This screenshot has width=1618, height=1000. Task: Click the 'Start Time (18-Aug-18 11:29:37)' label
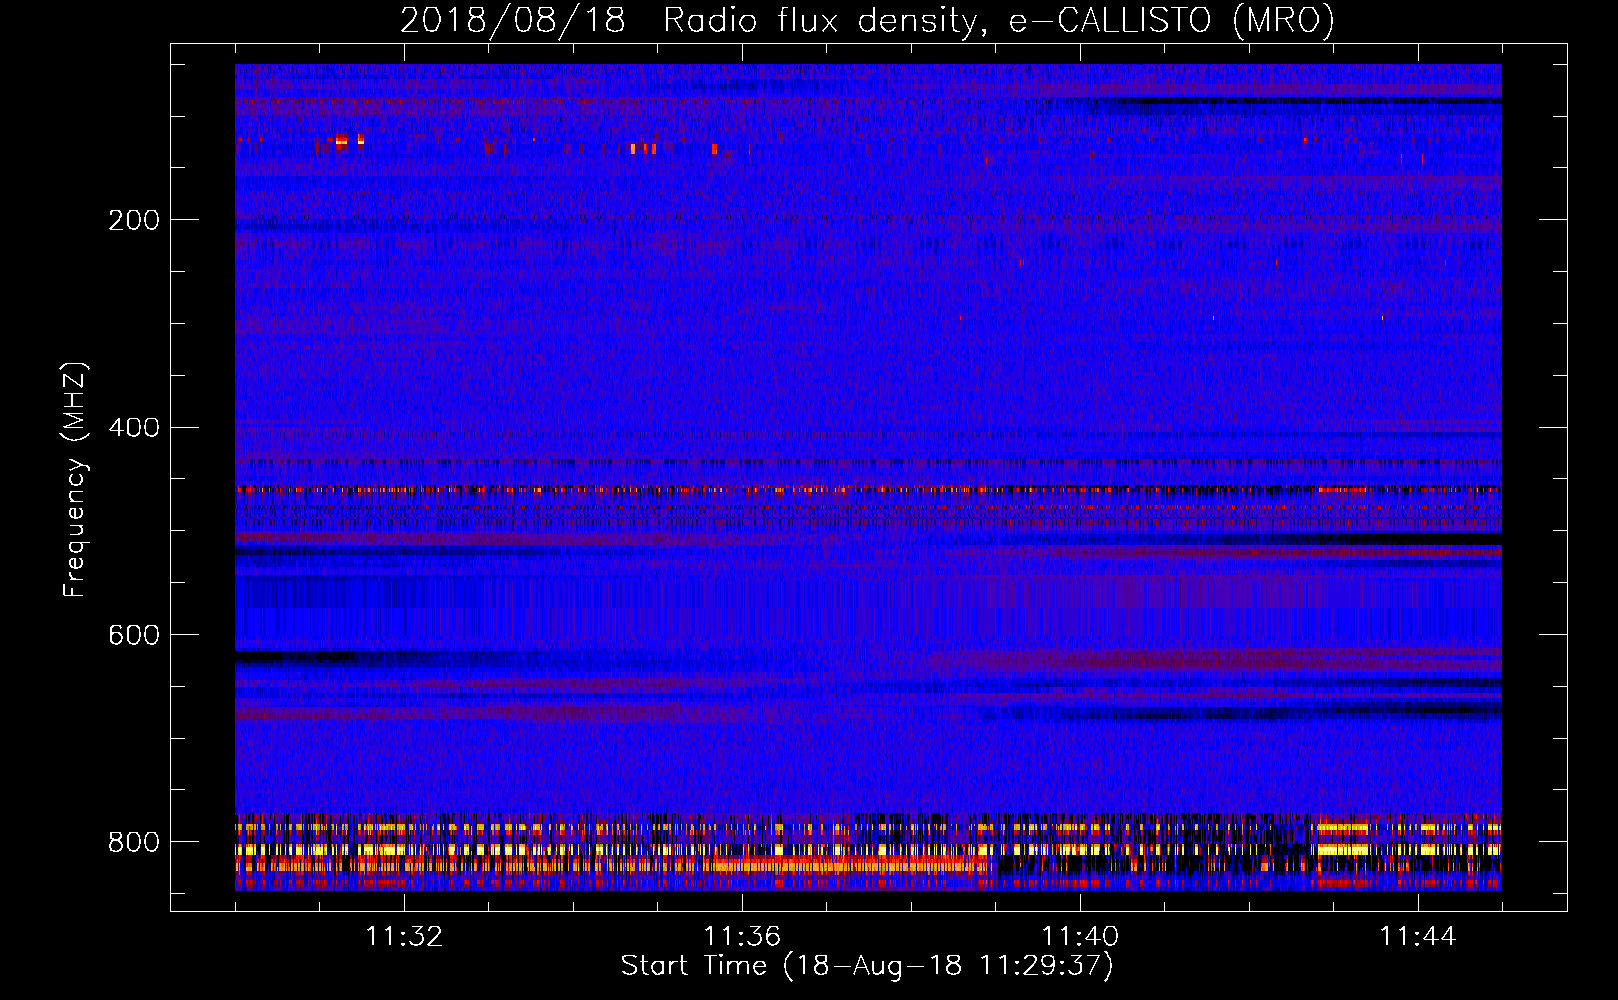click(867, 966)
